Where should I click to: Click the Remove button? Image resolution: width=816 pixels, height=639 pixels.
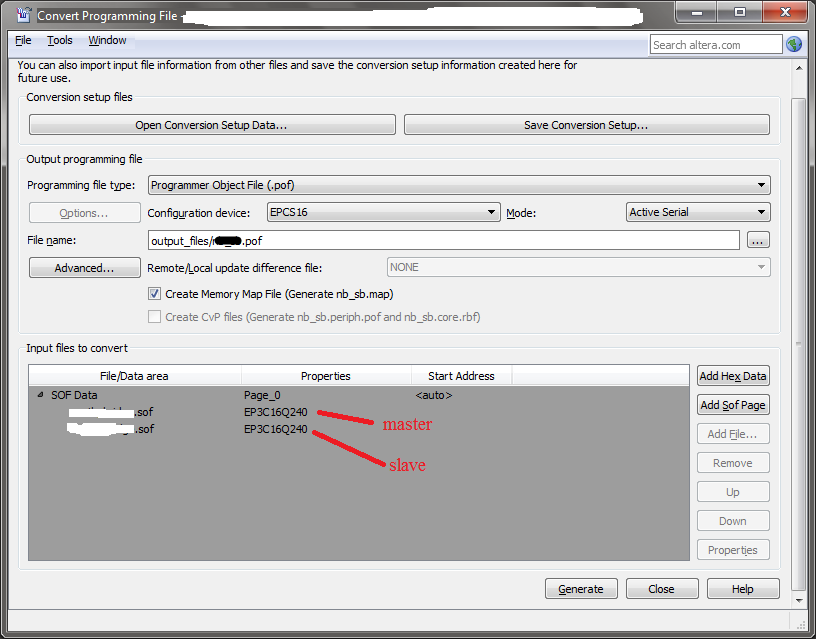click(733, 463)
